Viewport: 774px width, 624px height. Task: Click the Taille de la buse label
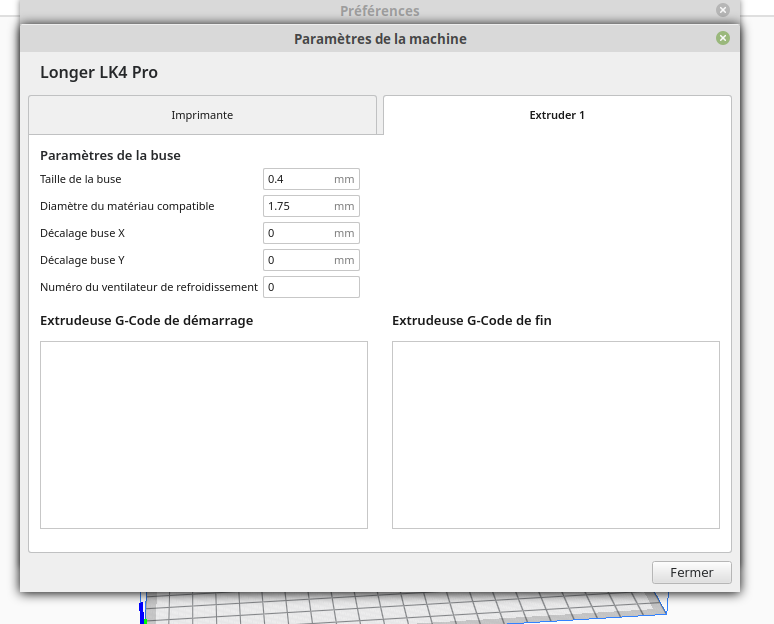point(80,179)
